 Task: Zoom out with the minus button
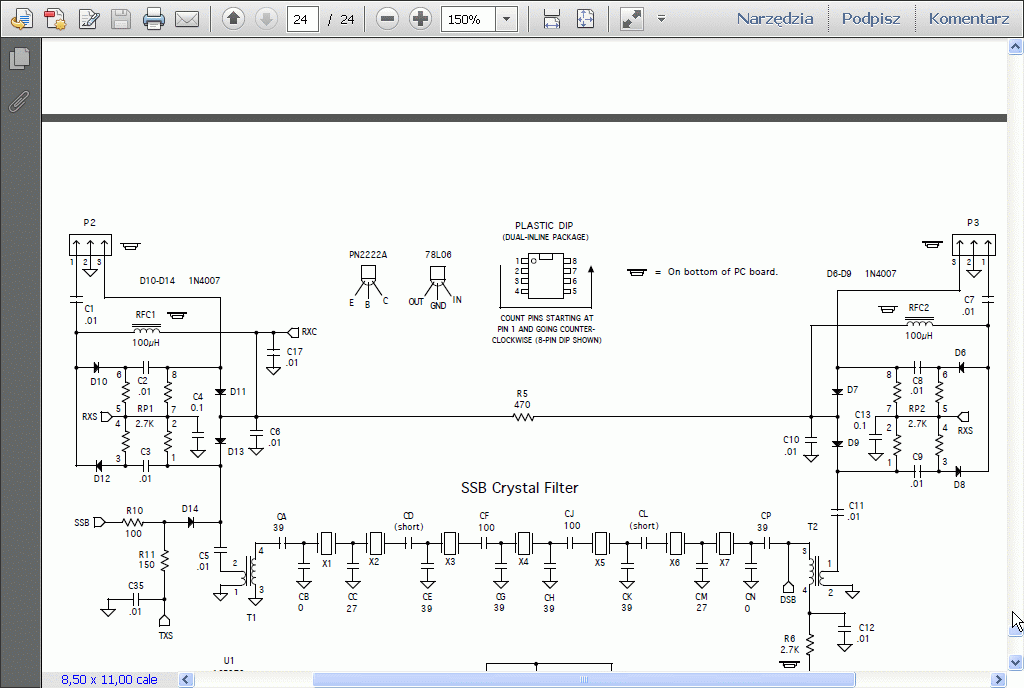pos(388,18)
